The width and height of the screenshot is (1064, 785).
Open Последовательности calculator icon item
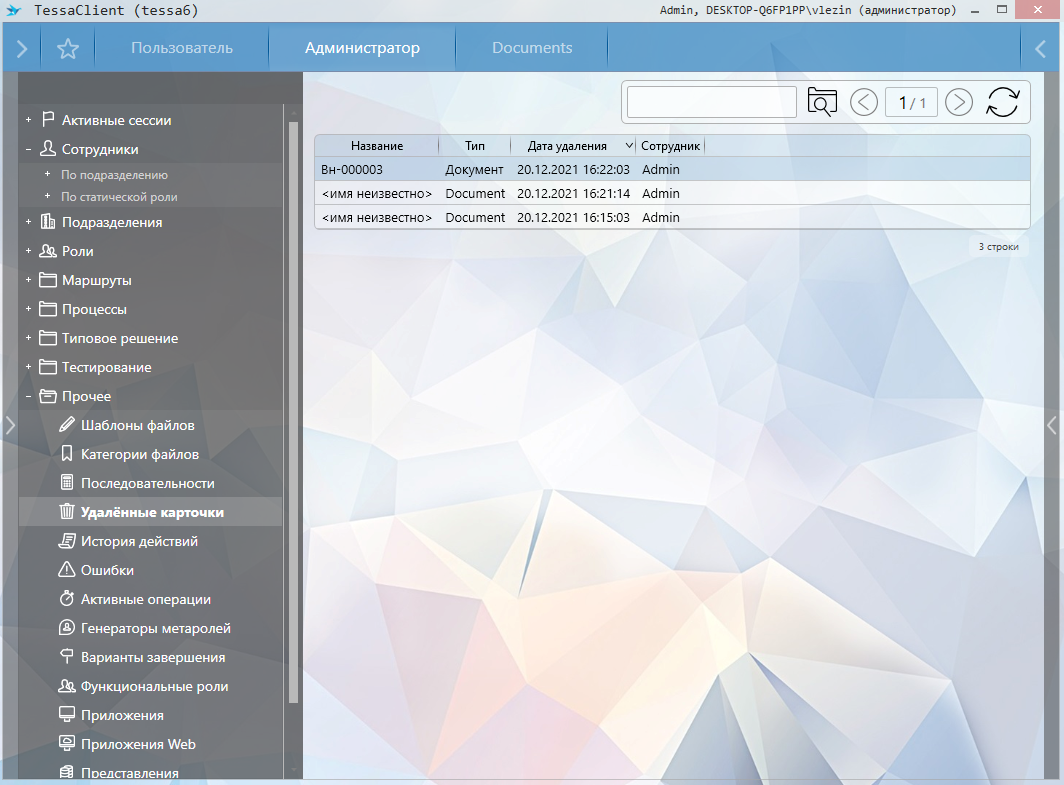tap(147, 483)
